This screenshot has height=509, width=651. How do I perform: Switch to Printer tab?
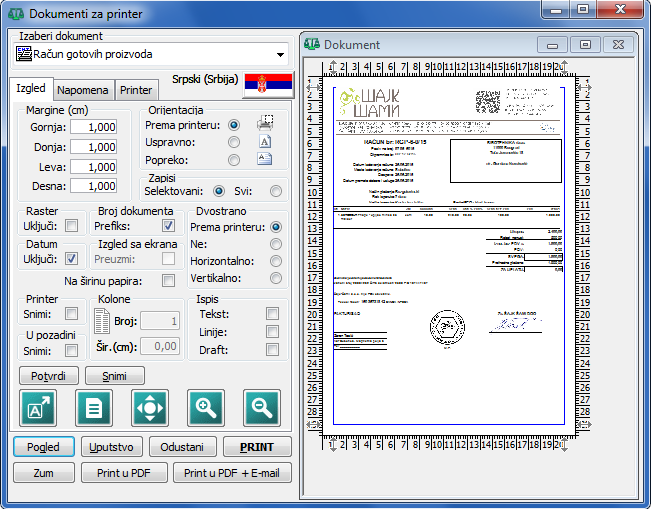(x=136, y=90)
